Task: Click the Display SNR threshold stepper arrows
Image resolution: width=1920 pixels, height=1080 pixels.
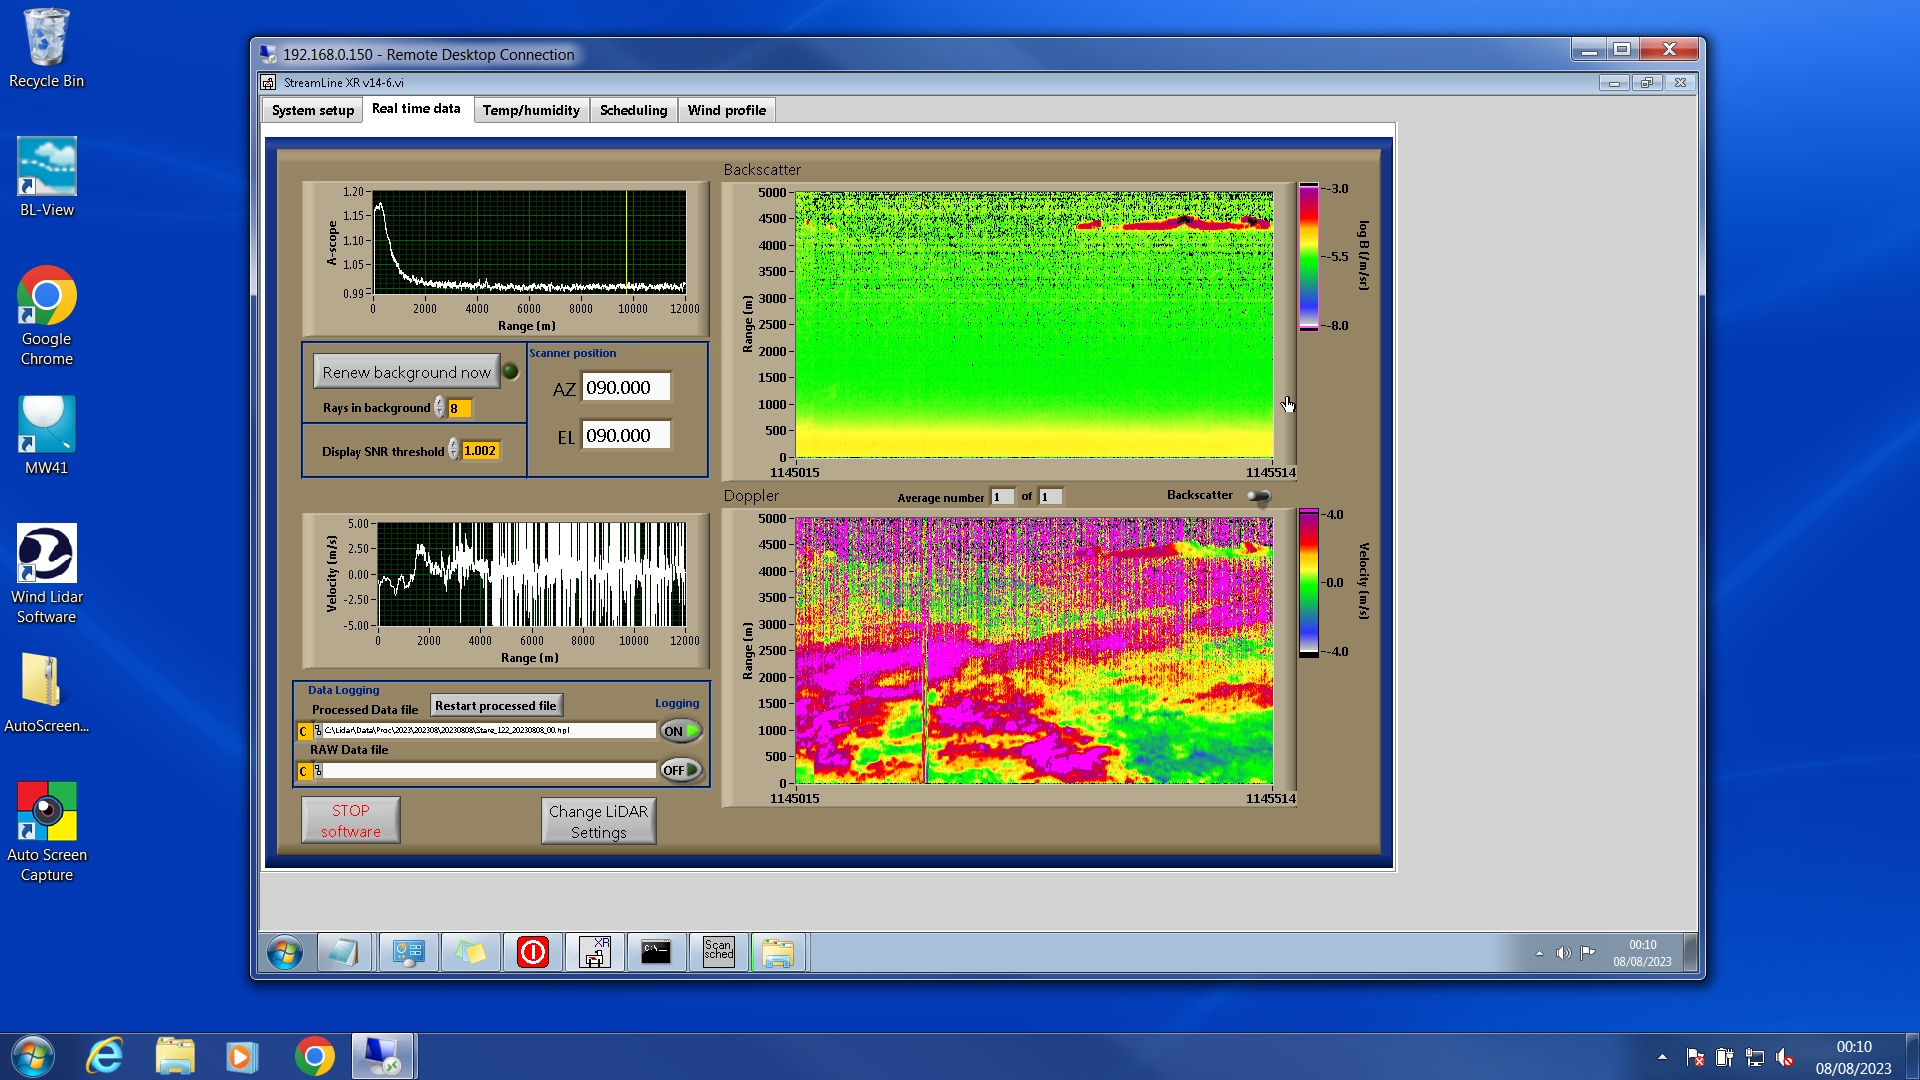Action: coord(454,450)
